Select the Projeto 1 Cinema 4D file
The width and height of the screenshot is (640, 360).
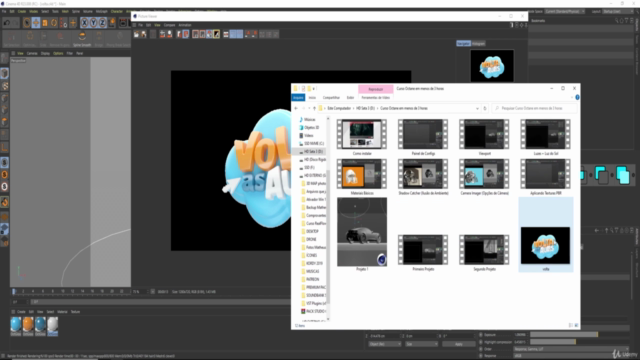[x=362, y=235]
